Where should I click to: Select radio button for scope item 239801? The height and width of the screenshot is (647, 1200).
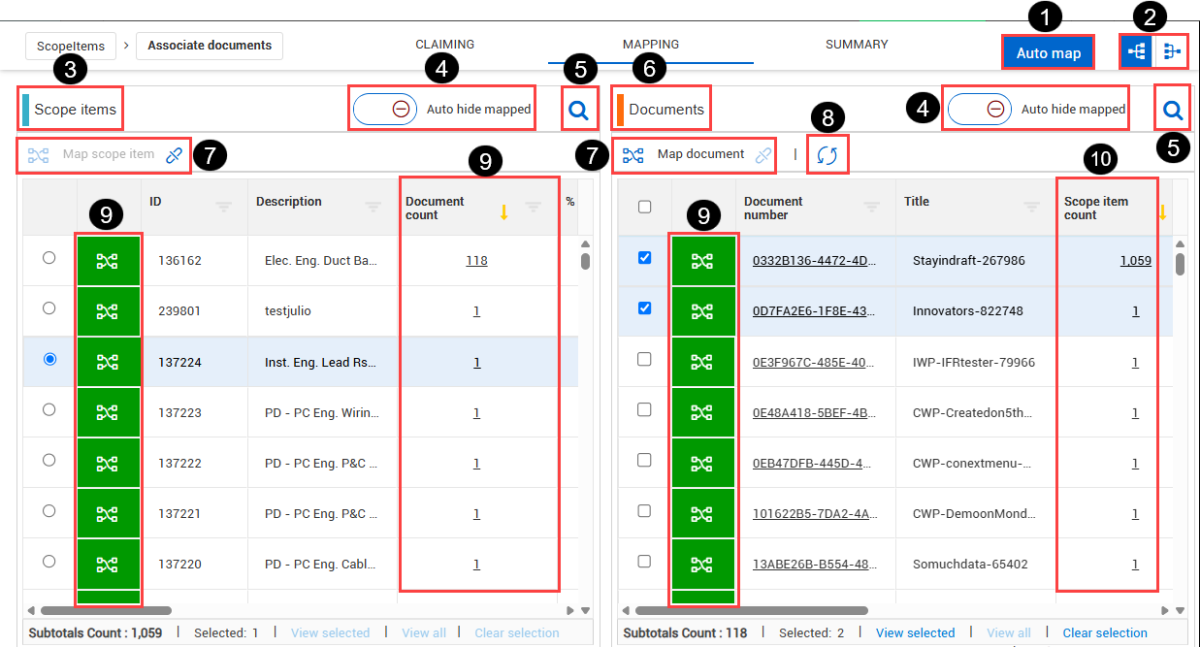pyautogui.click(x=49, y=309)
